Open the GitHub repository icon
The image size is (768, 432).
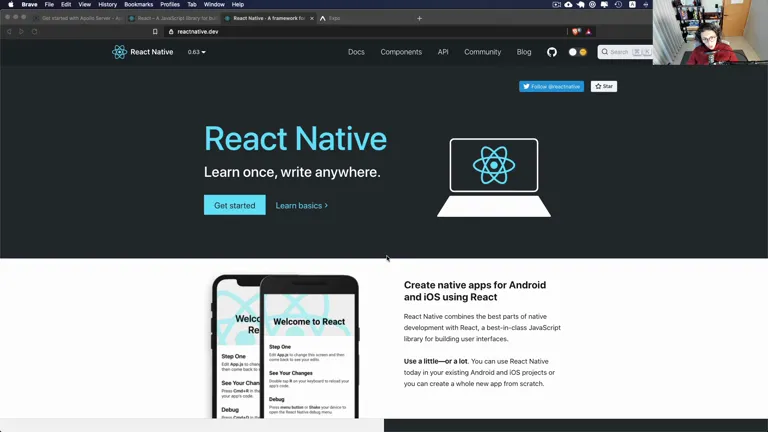[x=552, y=52]
